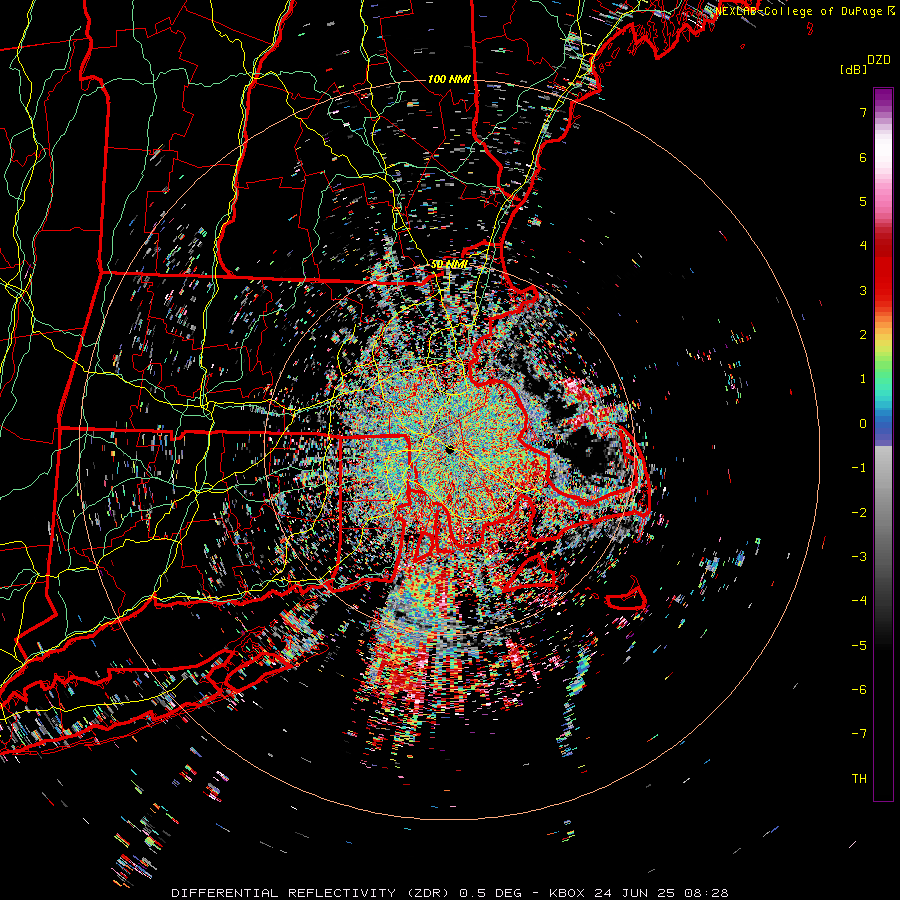900x900 pixels.
Task: Click the positive '7' value on the scale
Action: (863, 112)
